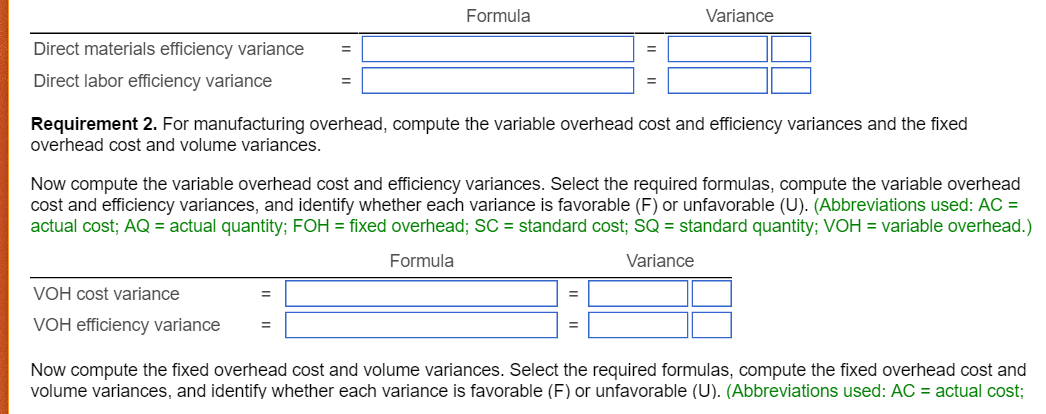The height and width of the screenshot is (414, 1046).
Task: Click the VOH cost variance amount field
Action: click(638, 294)
